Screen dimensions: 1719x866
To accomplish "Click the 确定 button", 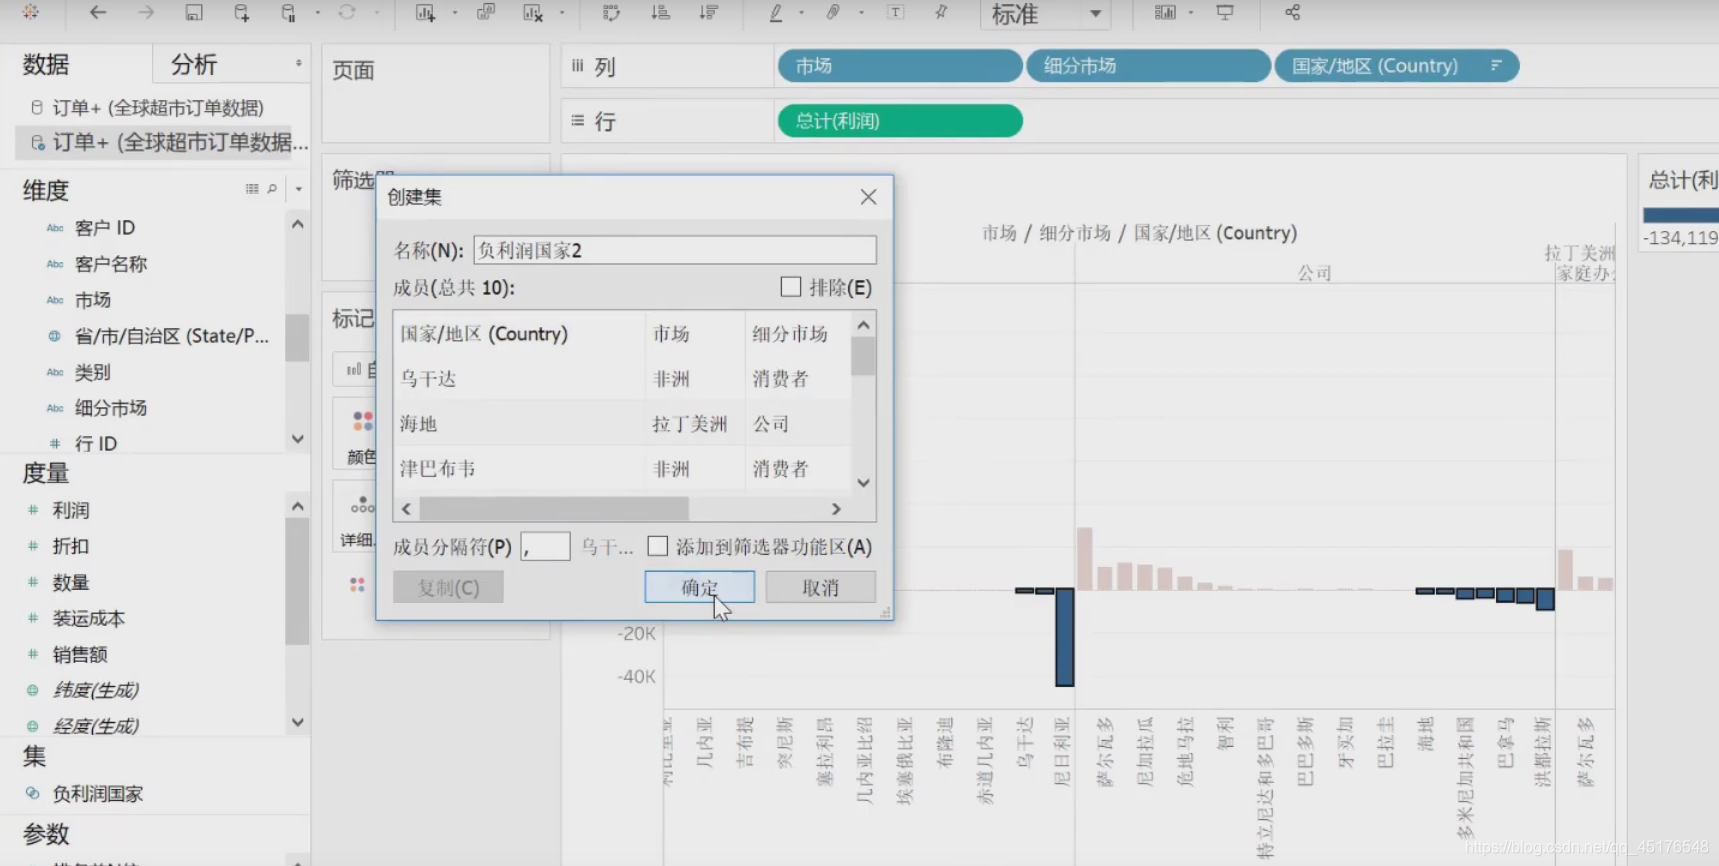I will 700,587.
